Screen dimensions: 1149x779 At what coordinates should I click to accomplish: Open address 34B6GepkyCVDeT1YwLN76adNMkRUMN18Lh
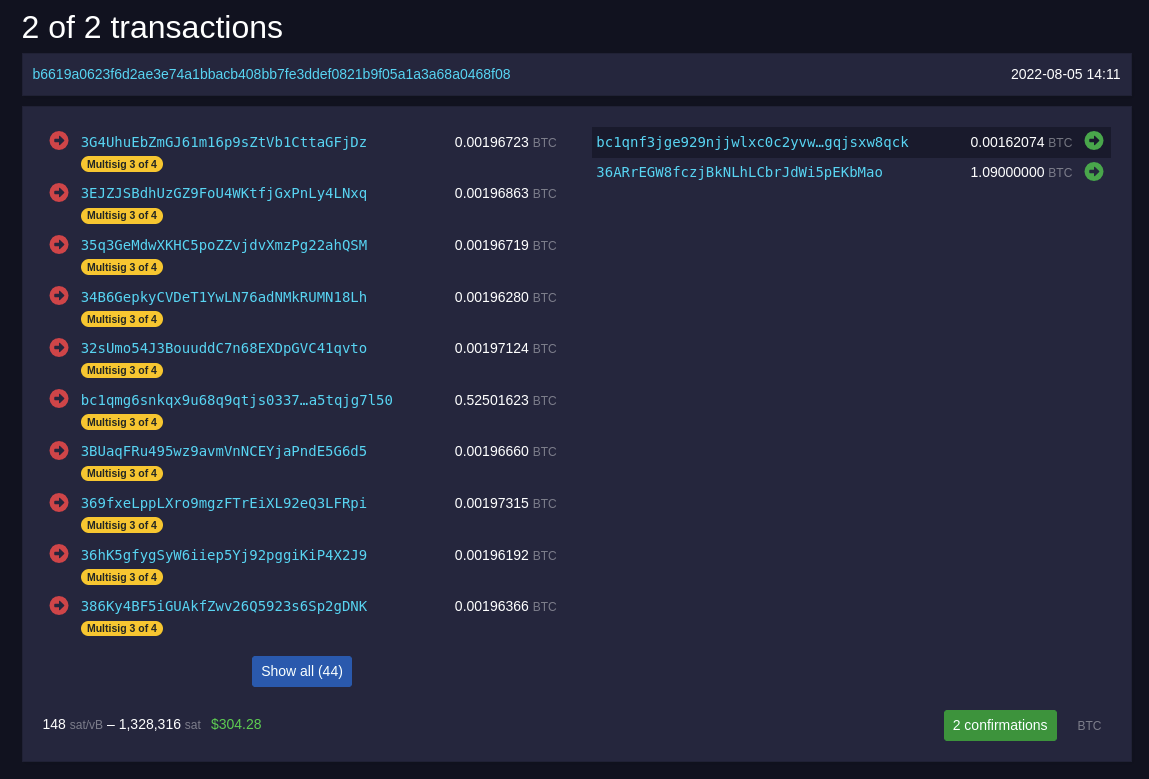tap(223, 297)
